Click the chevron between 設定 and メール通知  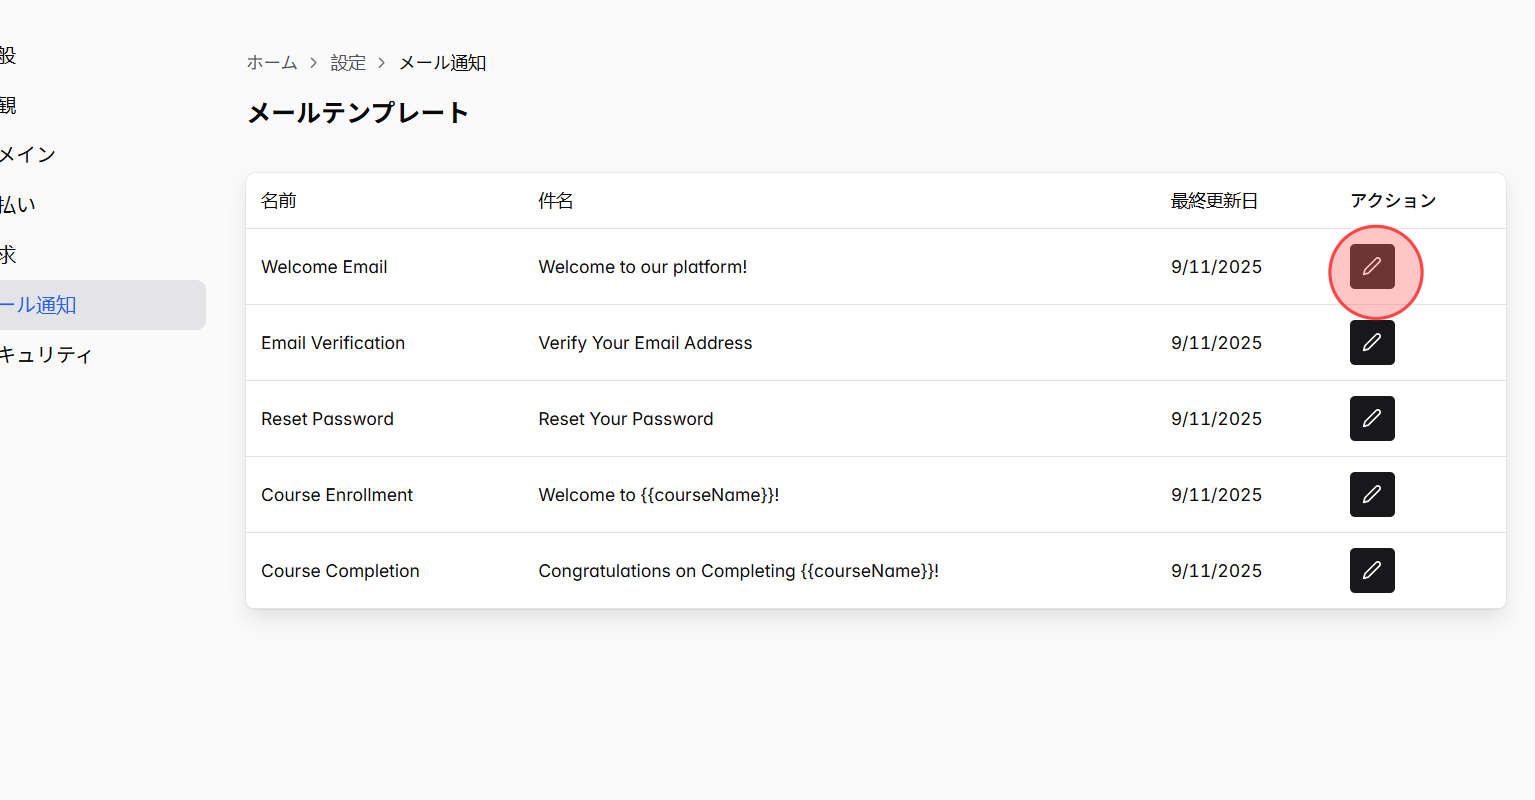pyautogui.click(x=381, y=62)
